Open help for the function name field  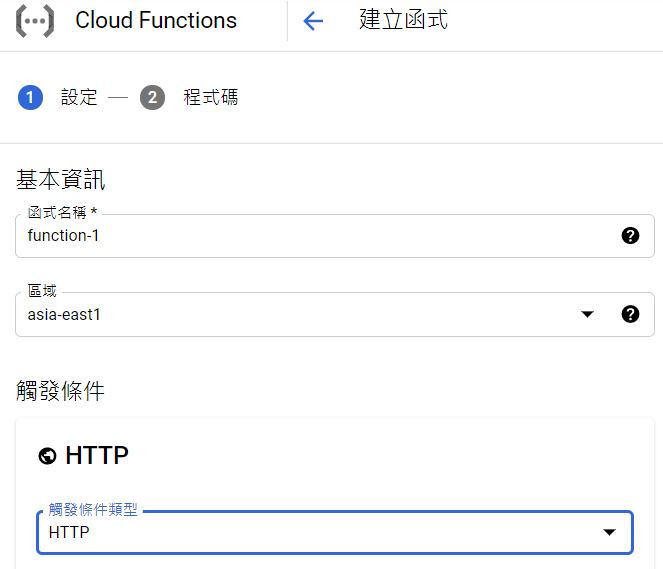click(630, 235)
